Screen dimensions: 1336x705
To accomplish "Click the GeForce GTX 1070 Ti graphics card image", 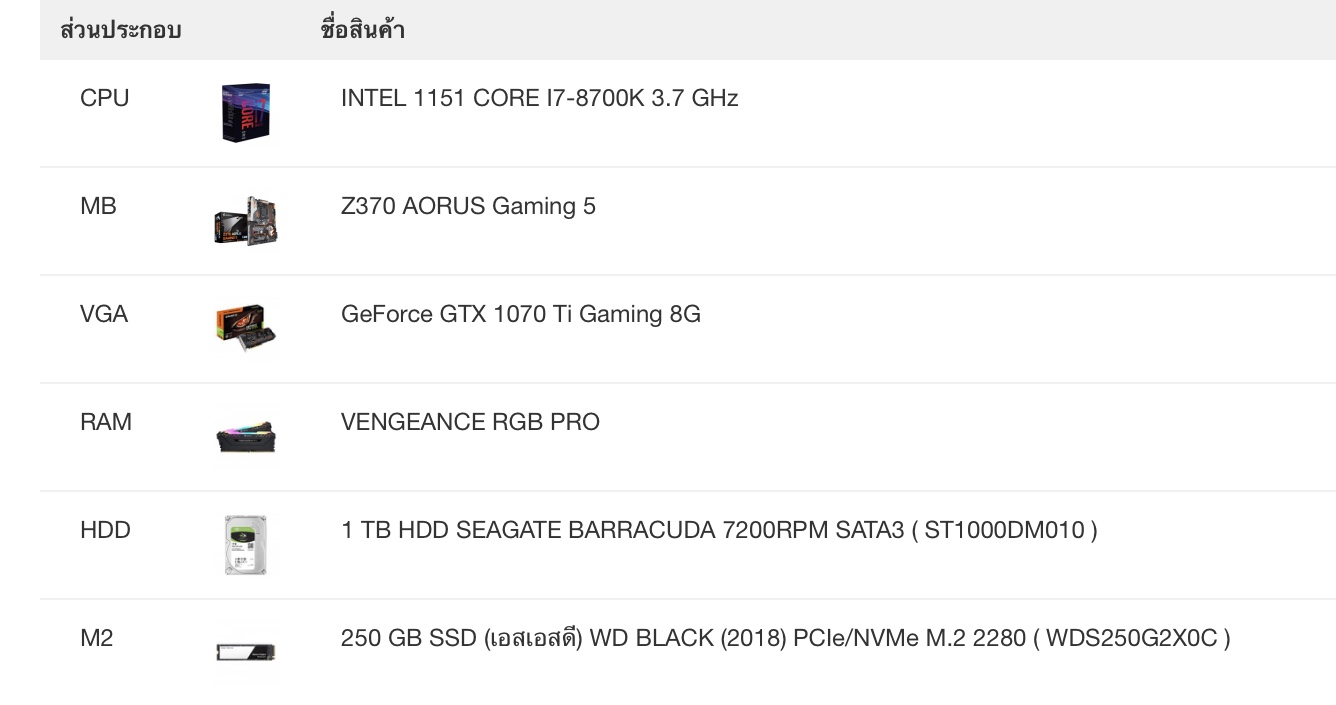I will pyautogui.click(x=246, y=329).
